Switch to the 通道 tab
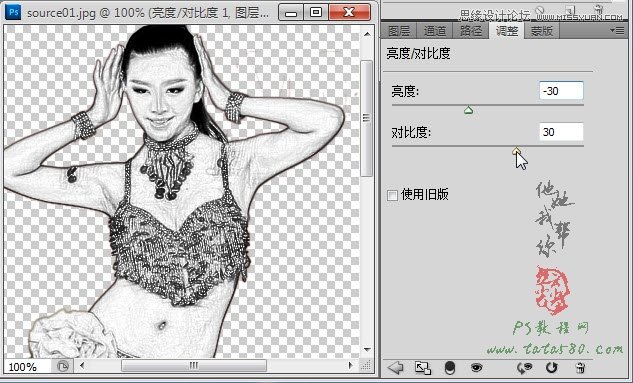The height and width of the screenshot is (383, 633). coord(435,31)
